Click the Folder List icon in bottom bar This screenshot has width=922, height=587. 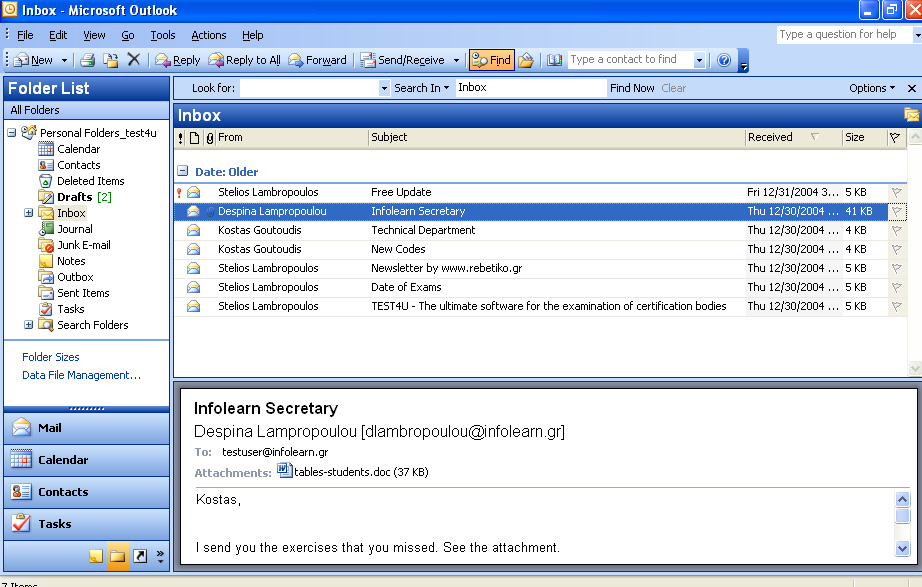coord(118,556)
